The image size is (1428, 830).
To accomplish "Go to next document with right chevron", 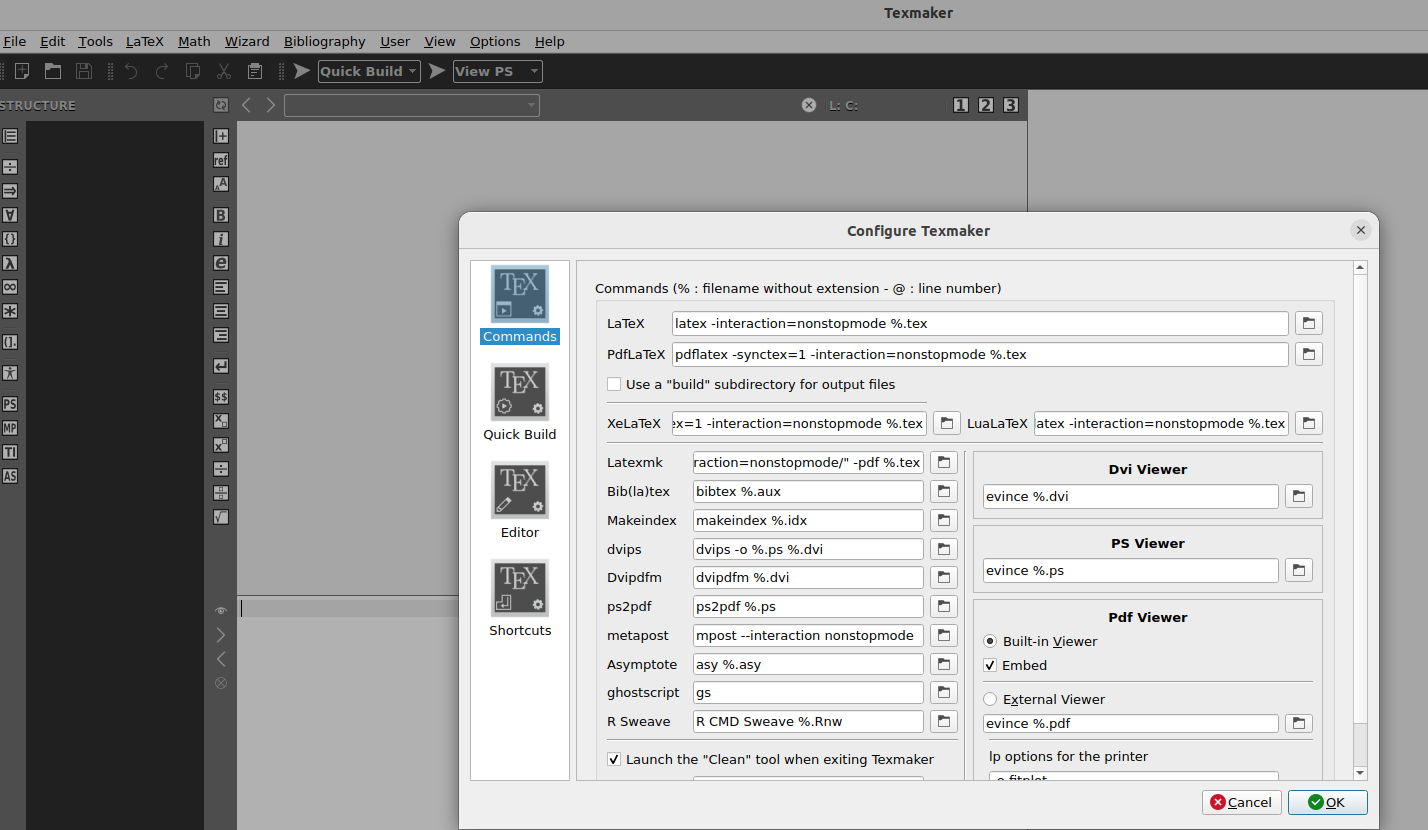I will pos(270,105).
